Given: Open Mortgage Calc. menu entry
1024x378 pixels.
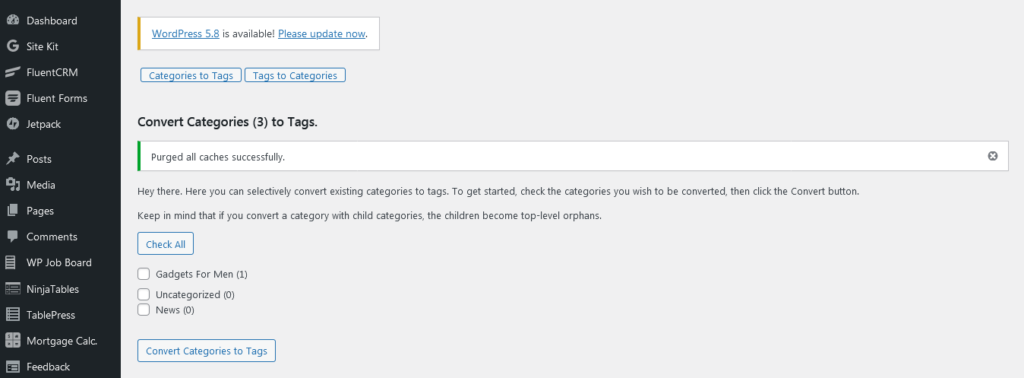Looking at the screenshot, I should point(60,341).
